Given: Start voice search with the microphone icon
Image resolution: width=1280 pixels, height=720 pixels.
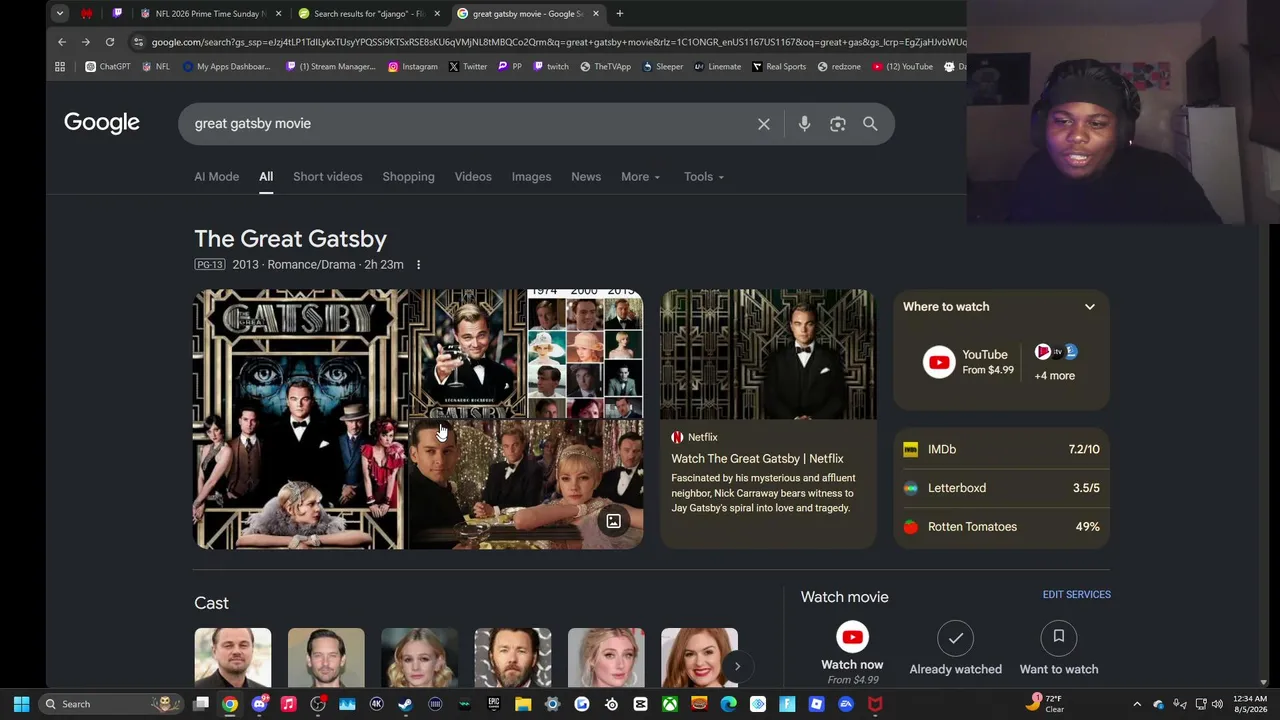Looking at the screenshot, I should coord(804,124).
